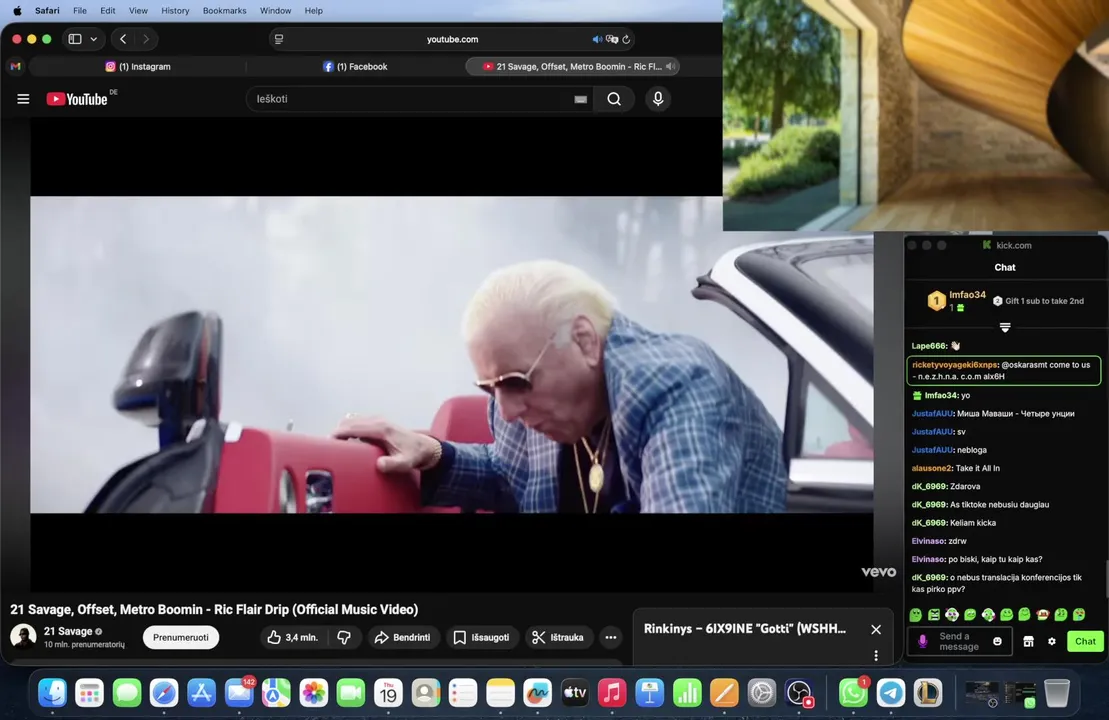1109x720 pixels.
Task: Open Telegram from the Dock
Action: pos(891,693)
